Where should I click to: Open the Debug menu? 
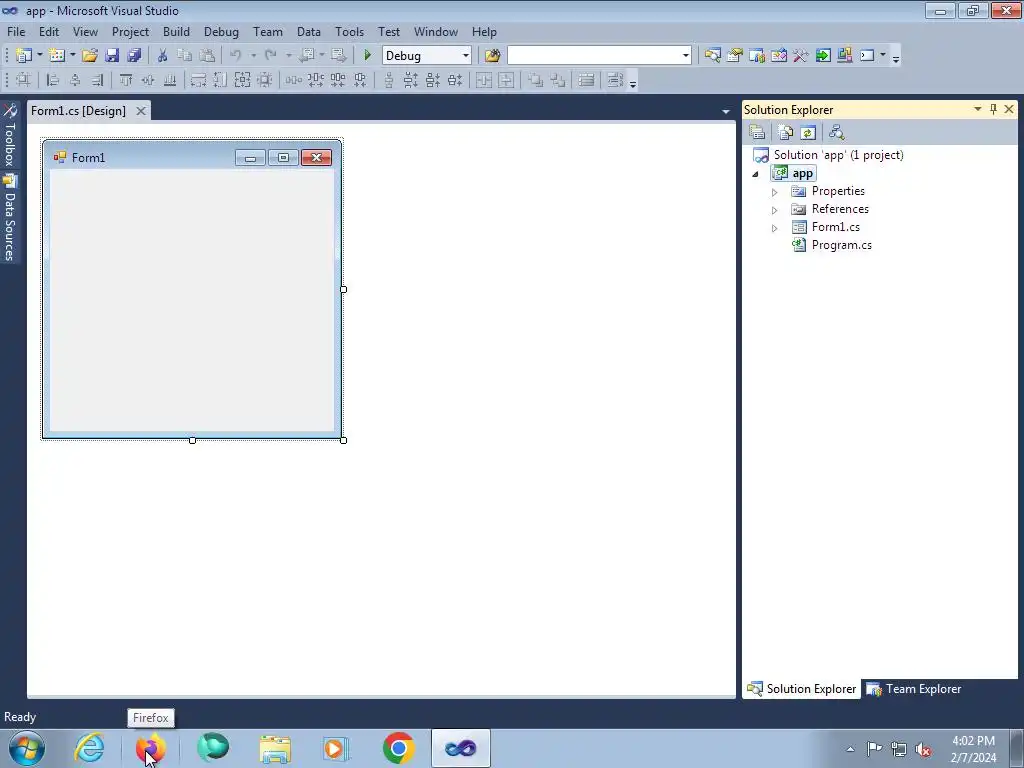pyautogui.click(x=221, y=31)
